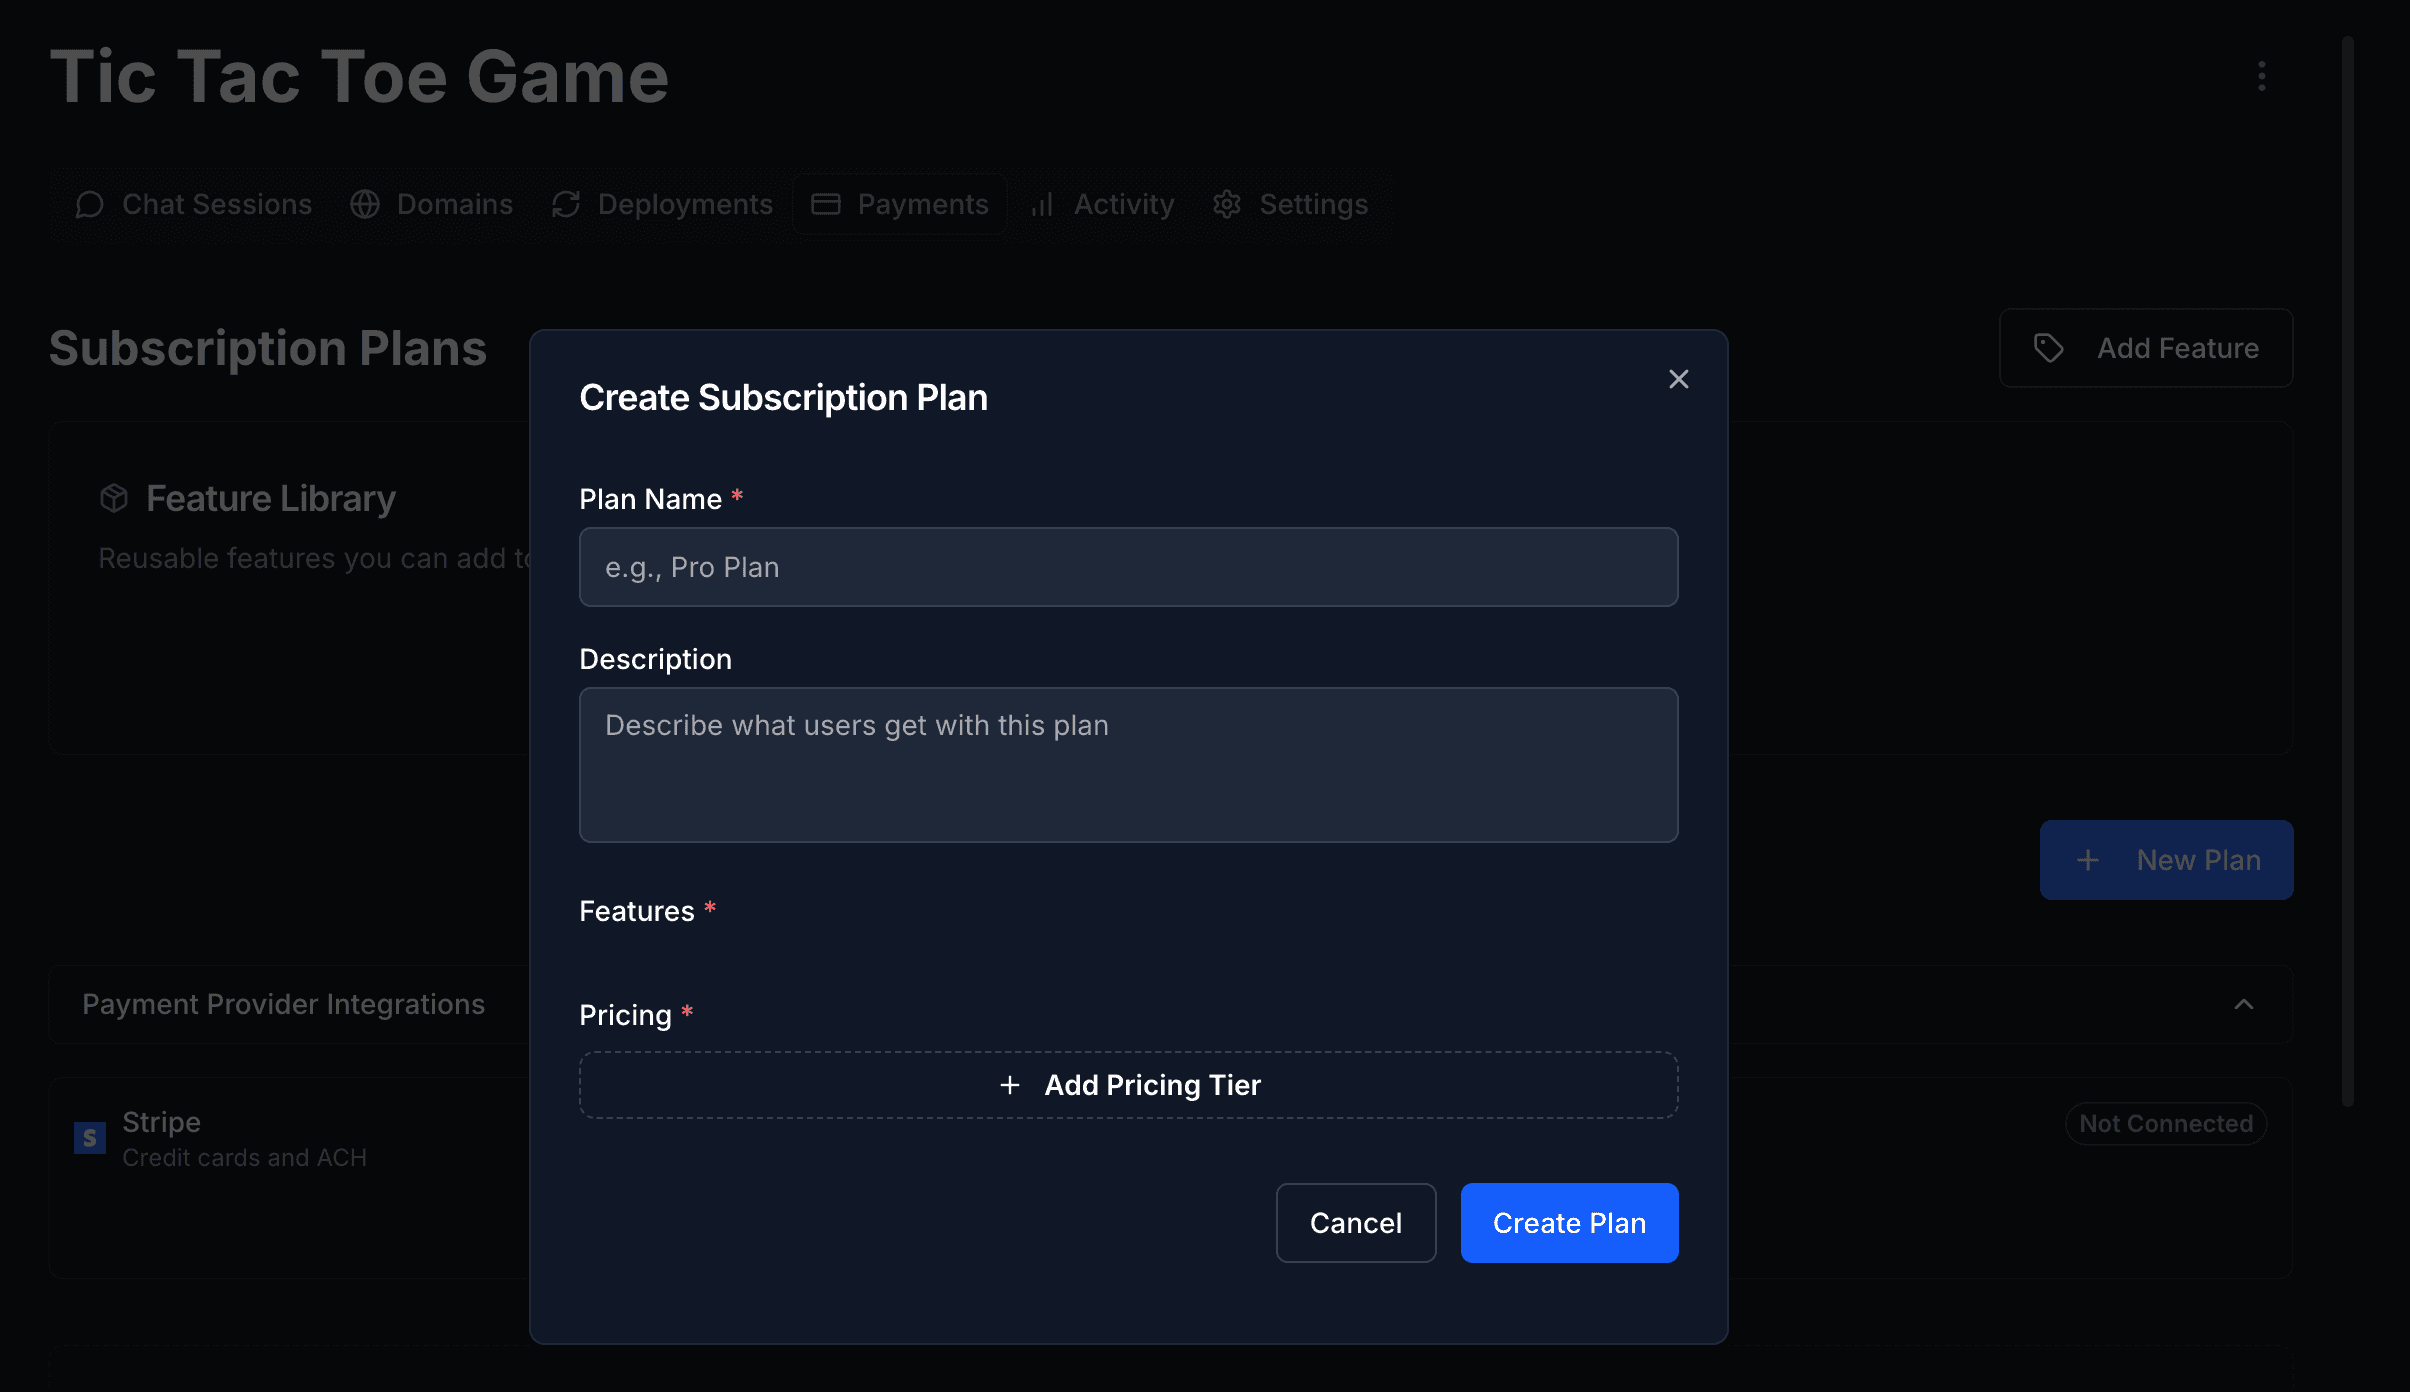Add a pricing tier
2410x1392 pixels.
point(1128,1085)
